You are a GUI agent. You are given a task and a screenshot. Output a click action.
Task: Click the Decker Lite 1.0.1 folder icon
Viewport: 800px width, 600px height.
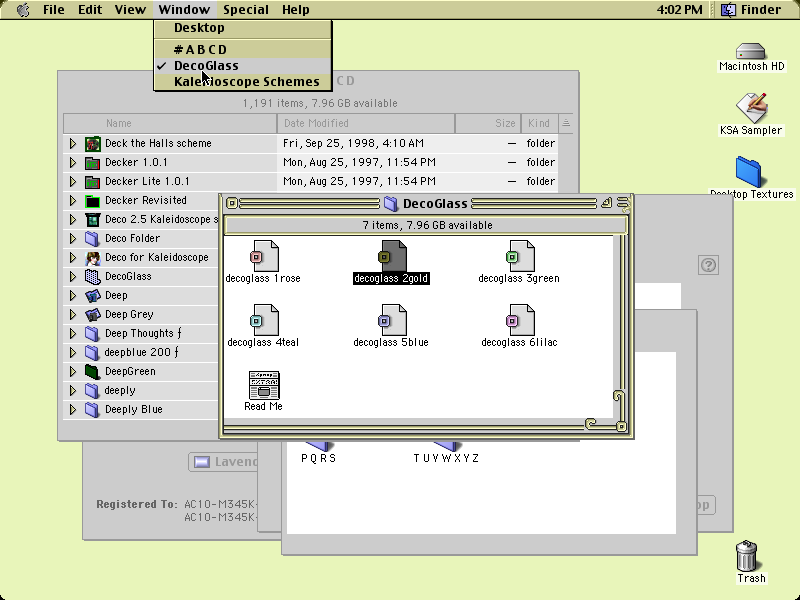click(92, 182)
